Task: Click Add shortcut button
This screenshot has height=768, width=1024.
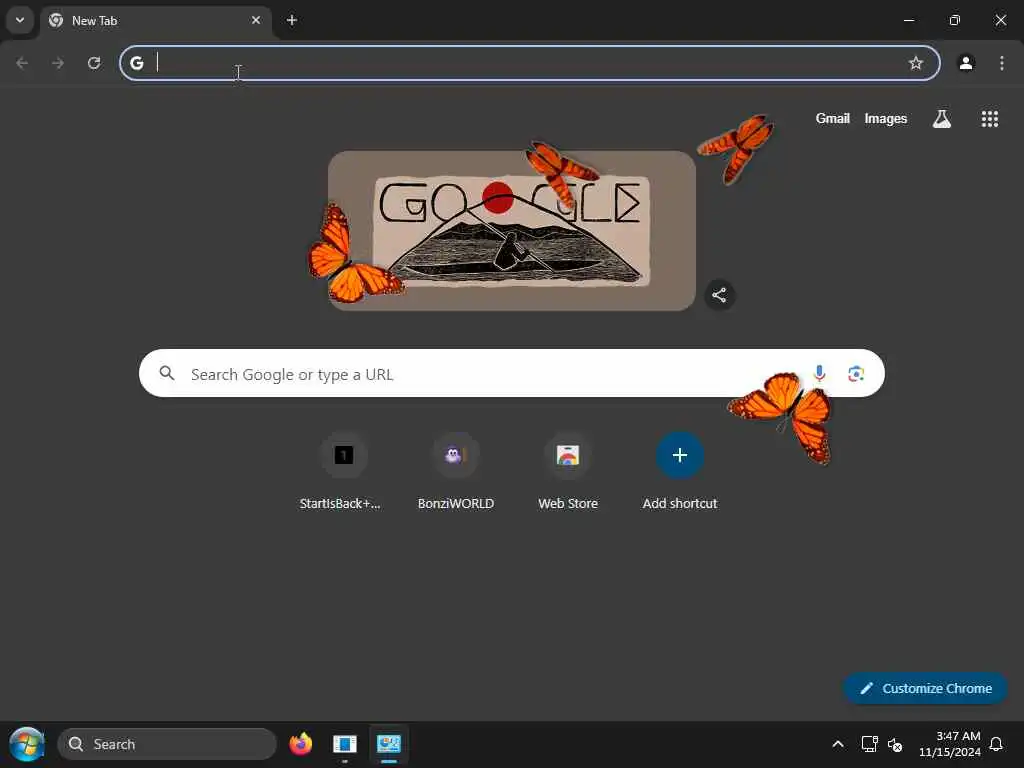Action: pyautogui.click(x=680, y=470)
